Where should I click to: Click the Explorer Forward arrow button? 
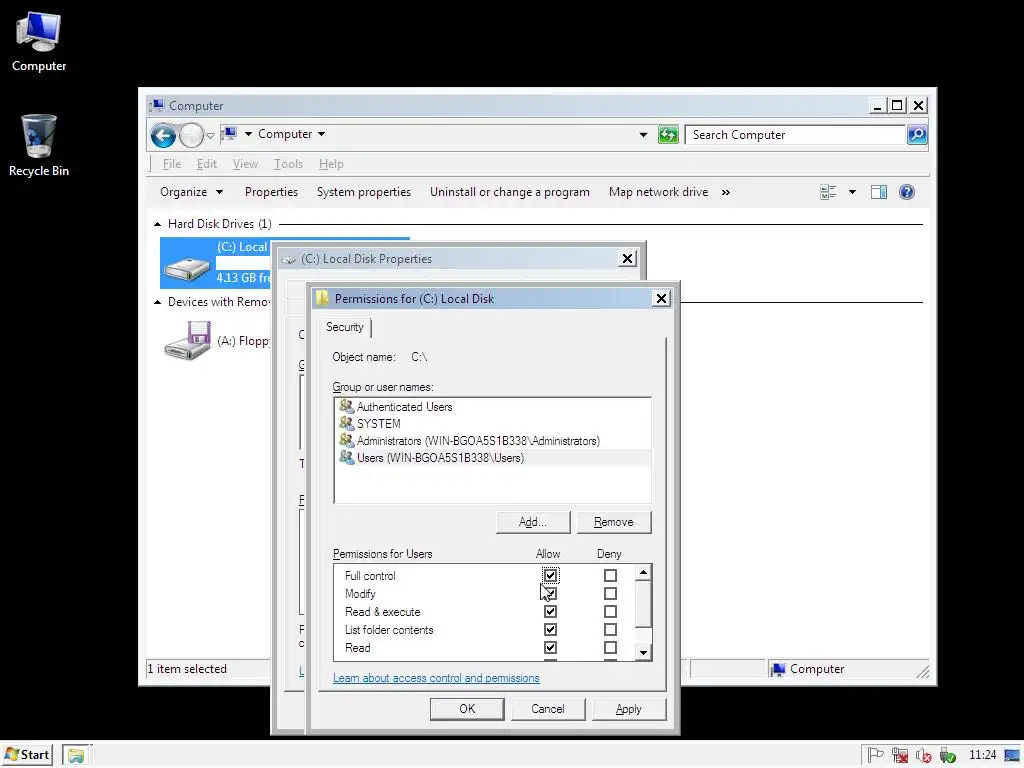click(x=191, y=135)
